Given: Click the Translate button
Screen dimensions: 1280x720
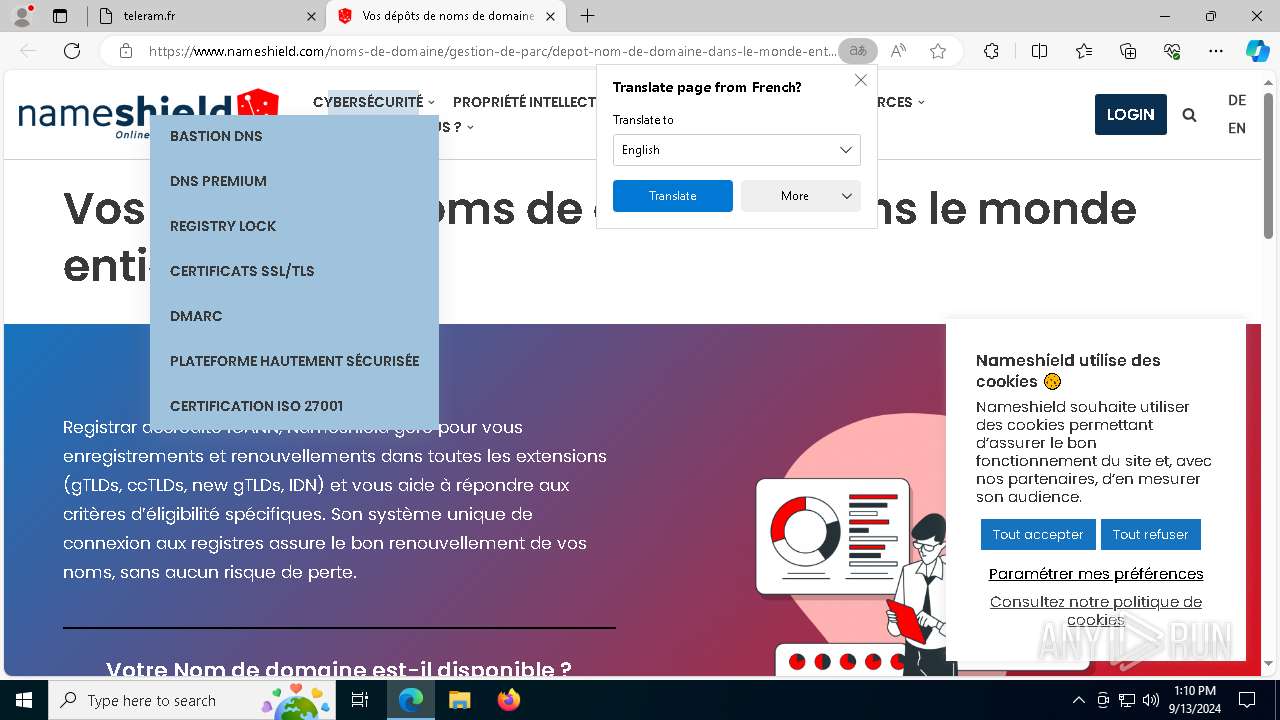Looking at the screenshot, I should coord(673,196).
